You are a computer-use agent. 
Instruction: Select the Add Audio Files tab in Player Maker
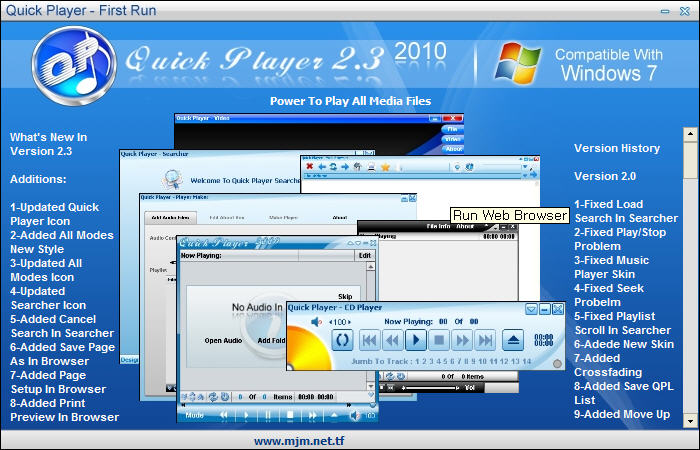click(170, 217)
